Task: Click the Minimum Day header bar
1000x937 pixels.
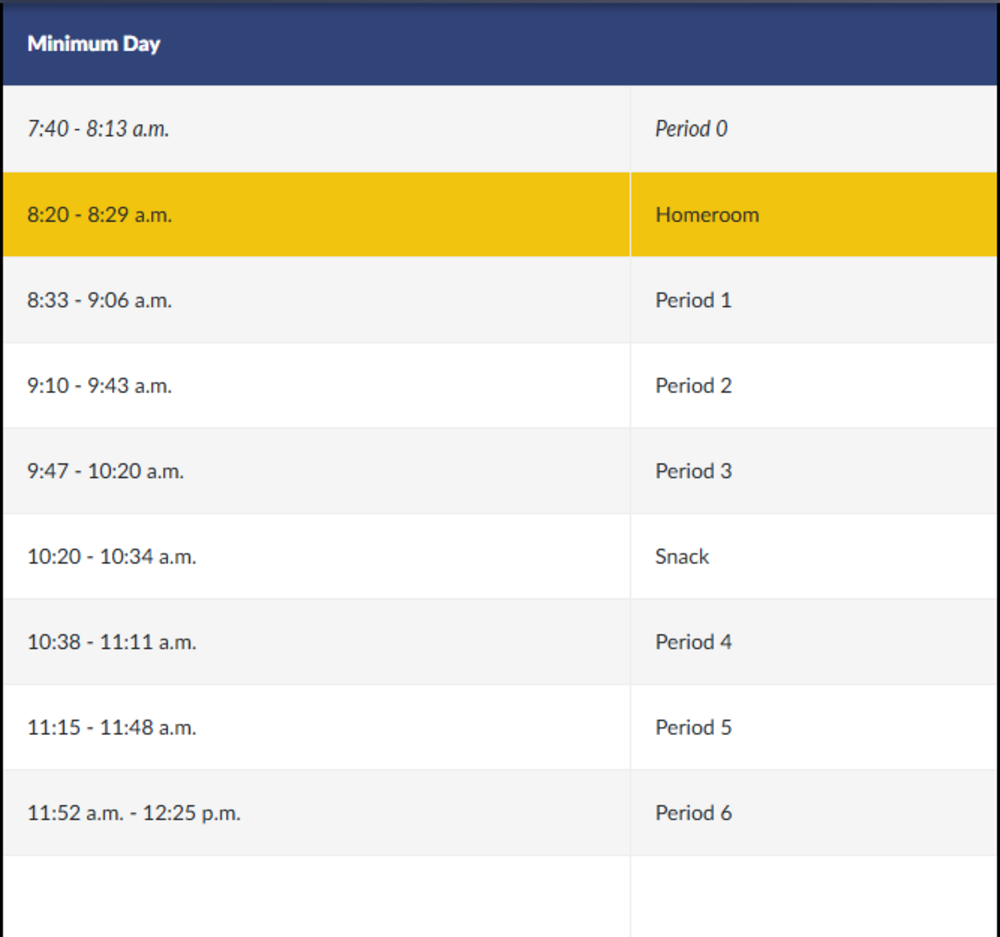Action: pyautogui.click(x=94, y=44)
